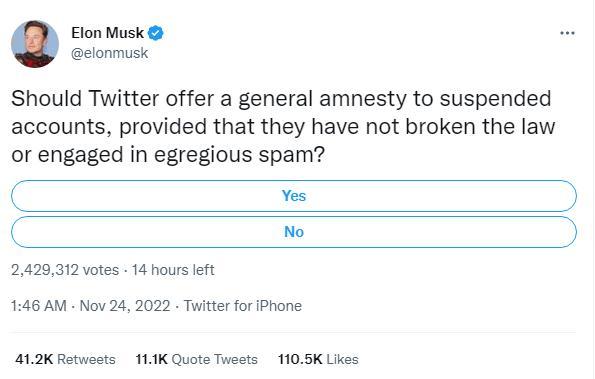Vote Yes in the poll
The height and width of the screenshot is (379, 595).
coord(294,196)
